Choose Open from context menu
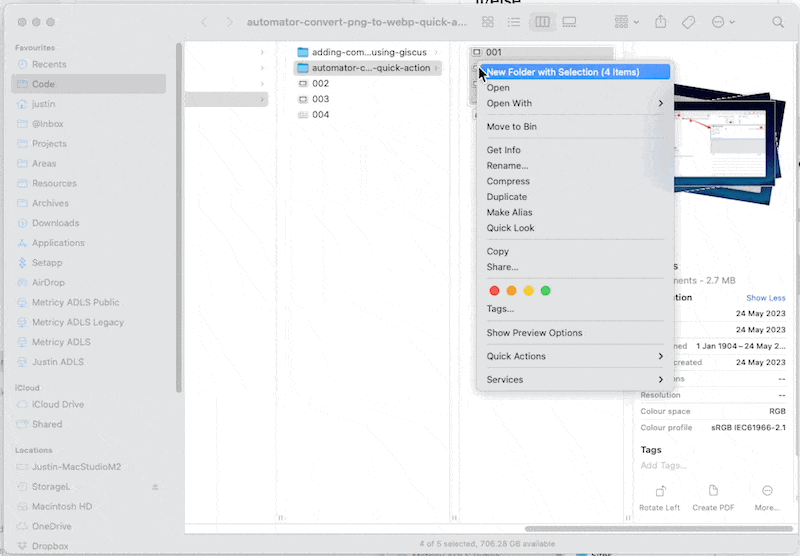 click(574, 88)
